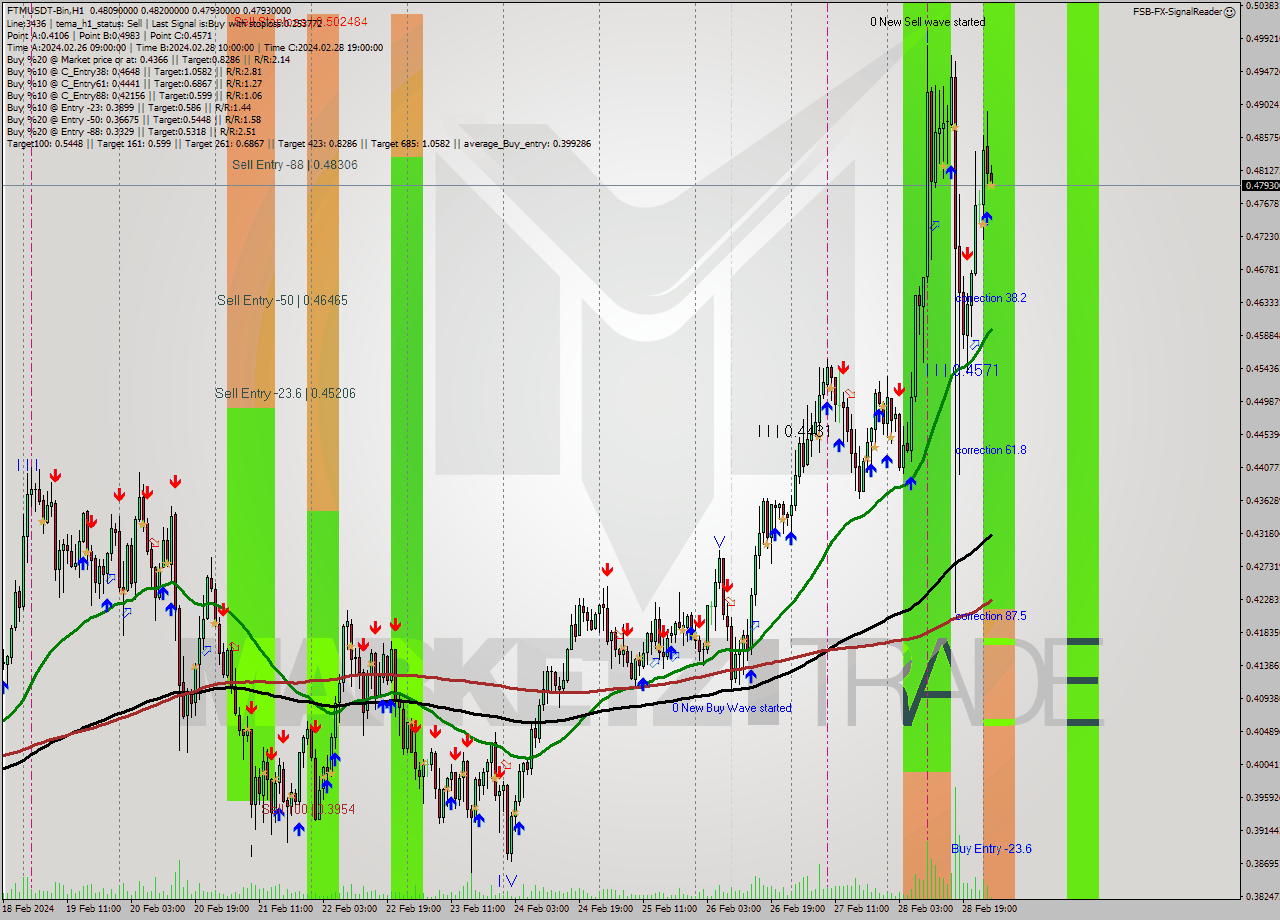The height and width of the screenshot is (920, 1280).
Task: Click 'Buy %20 @ Market price or at: 0.4366' line
Action: [148, 59]
